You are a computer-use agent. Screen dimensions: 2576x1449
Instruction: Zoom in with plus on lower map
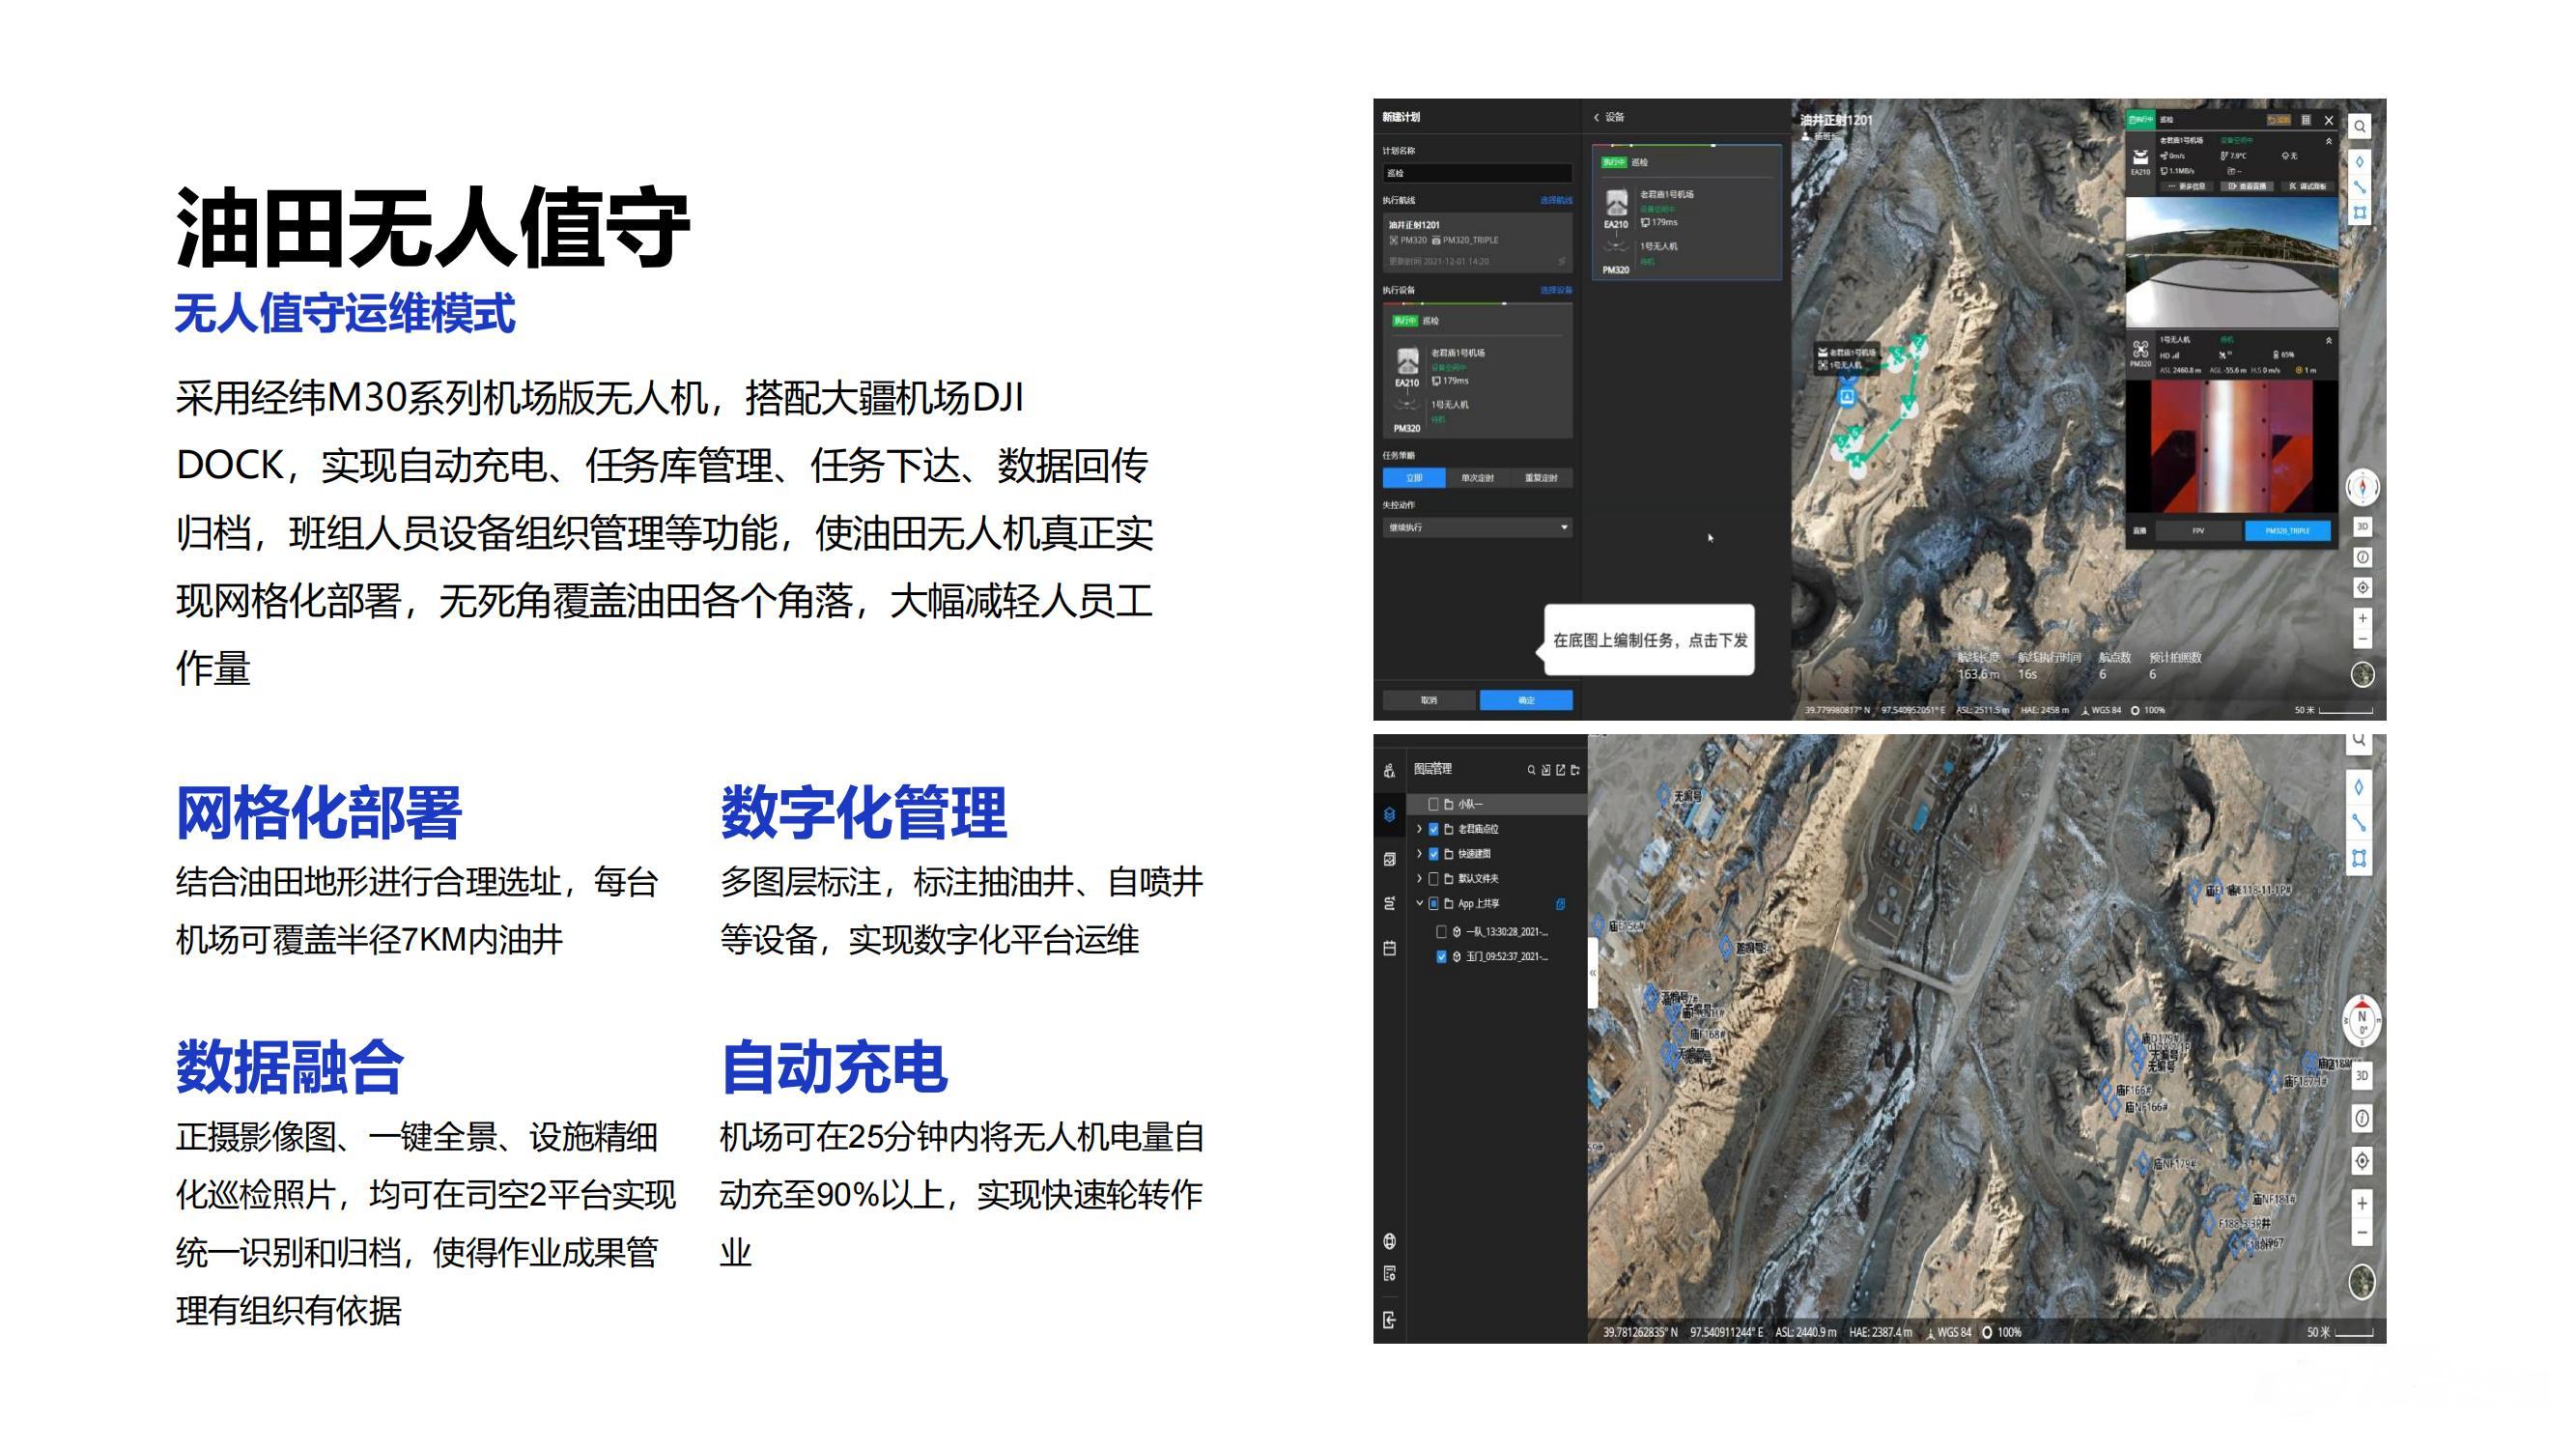tap(2362, 1204)
